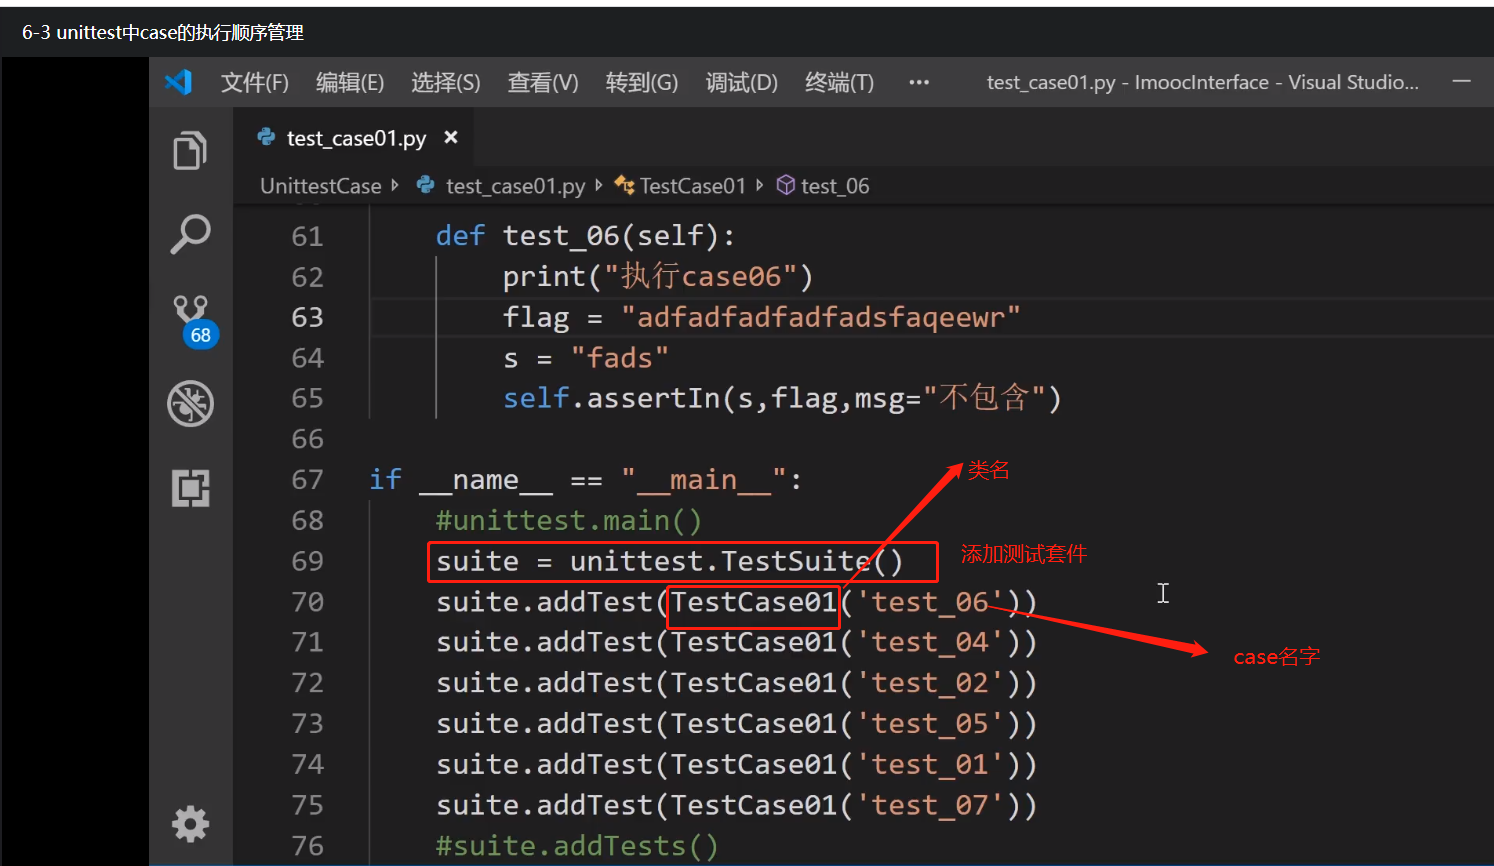Screen dimensions: 1494x866
Task: Click the print("执行case06") statement
Action: (658, 276)
